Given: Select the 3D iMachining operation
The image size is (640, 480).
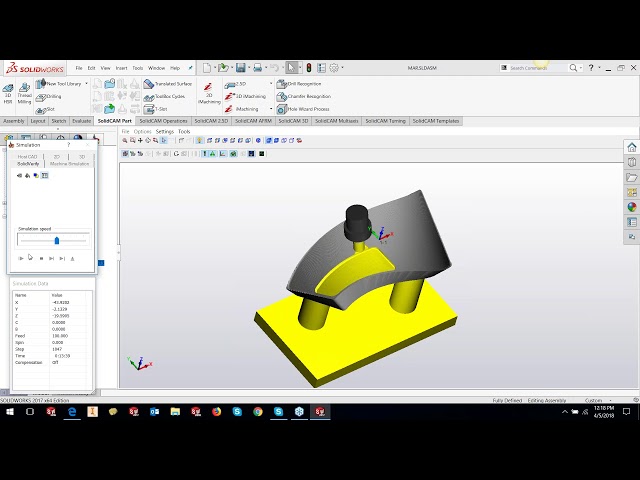Looking at the screenshot, I should [x=245, y=97].
